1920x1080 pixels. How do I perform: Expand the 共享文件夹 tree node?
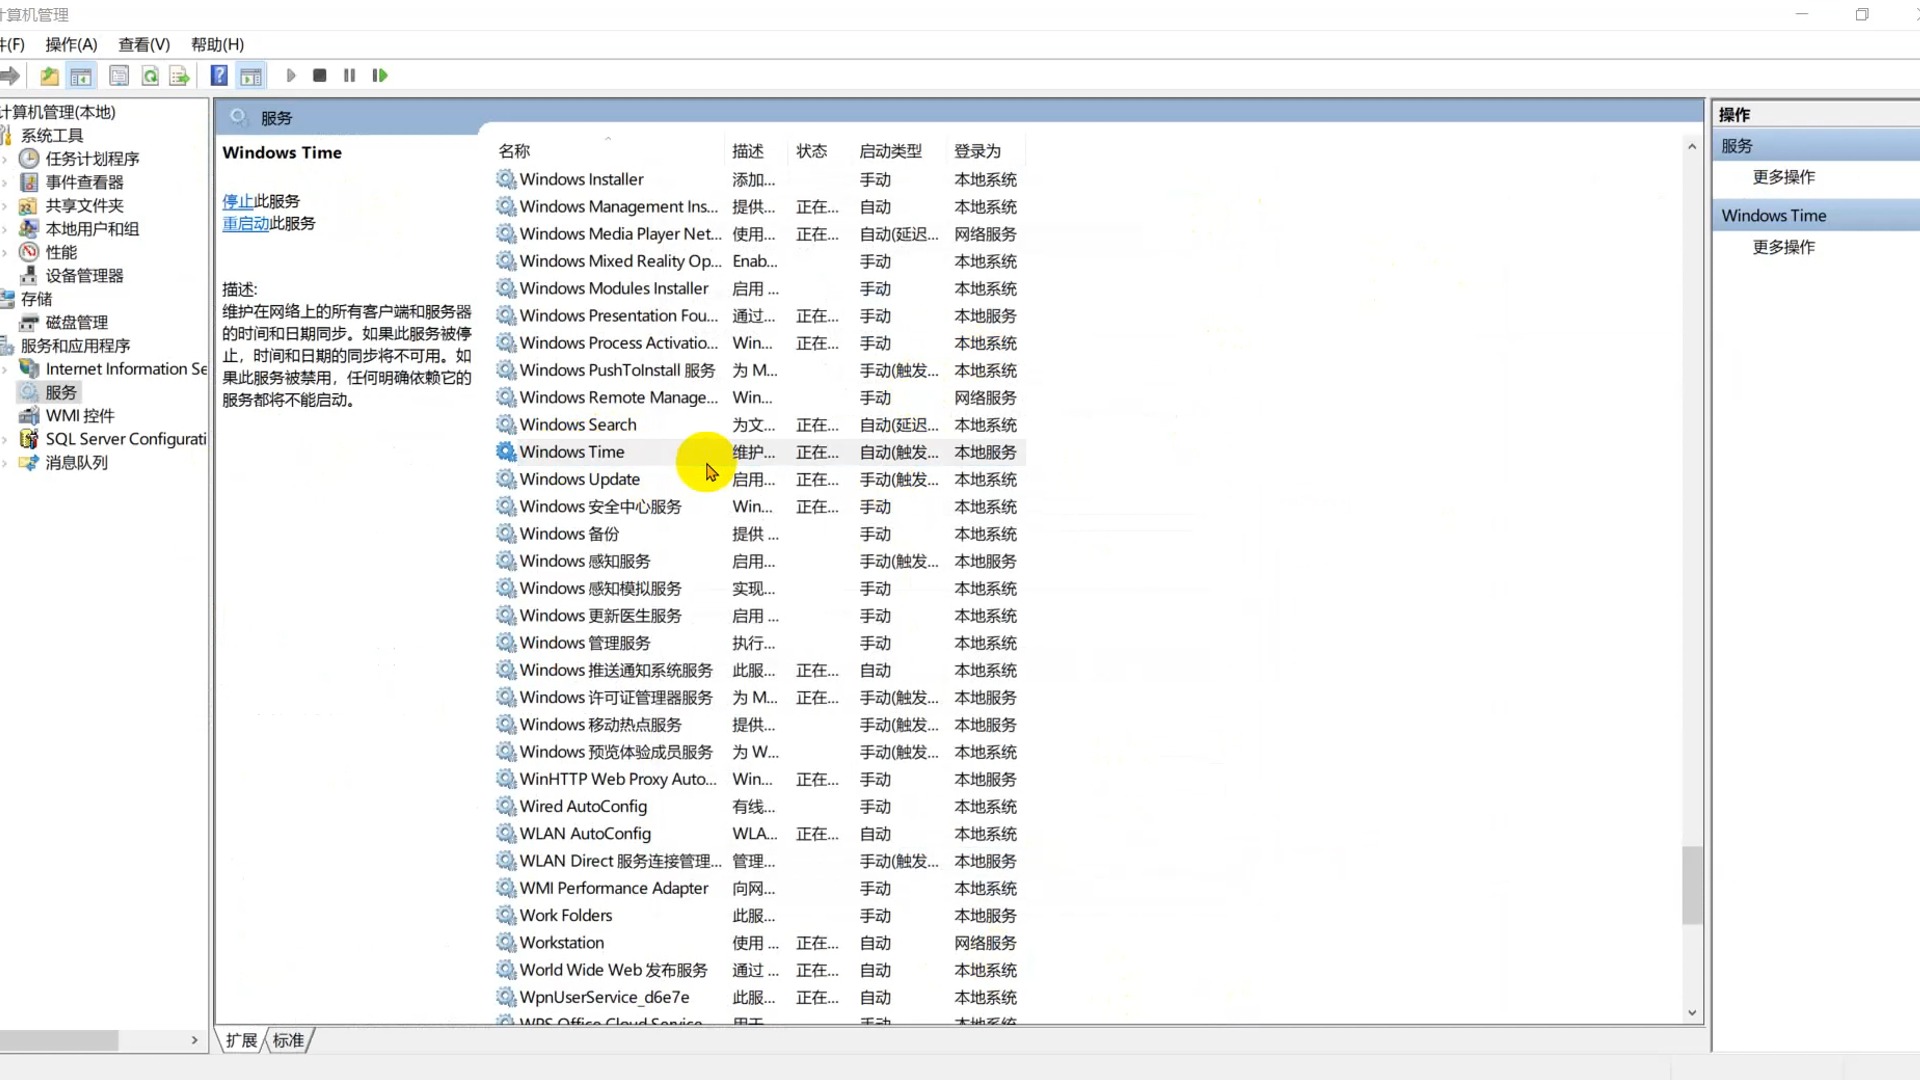pos(5,206)
